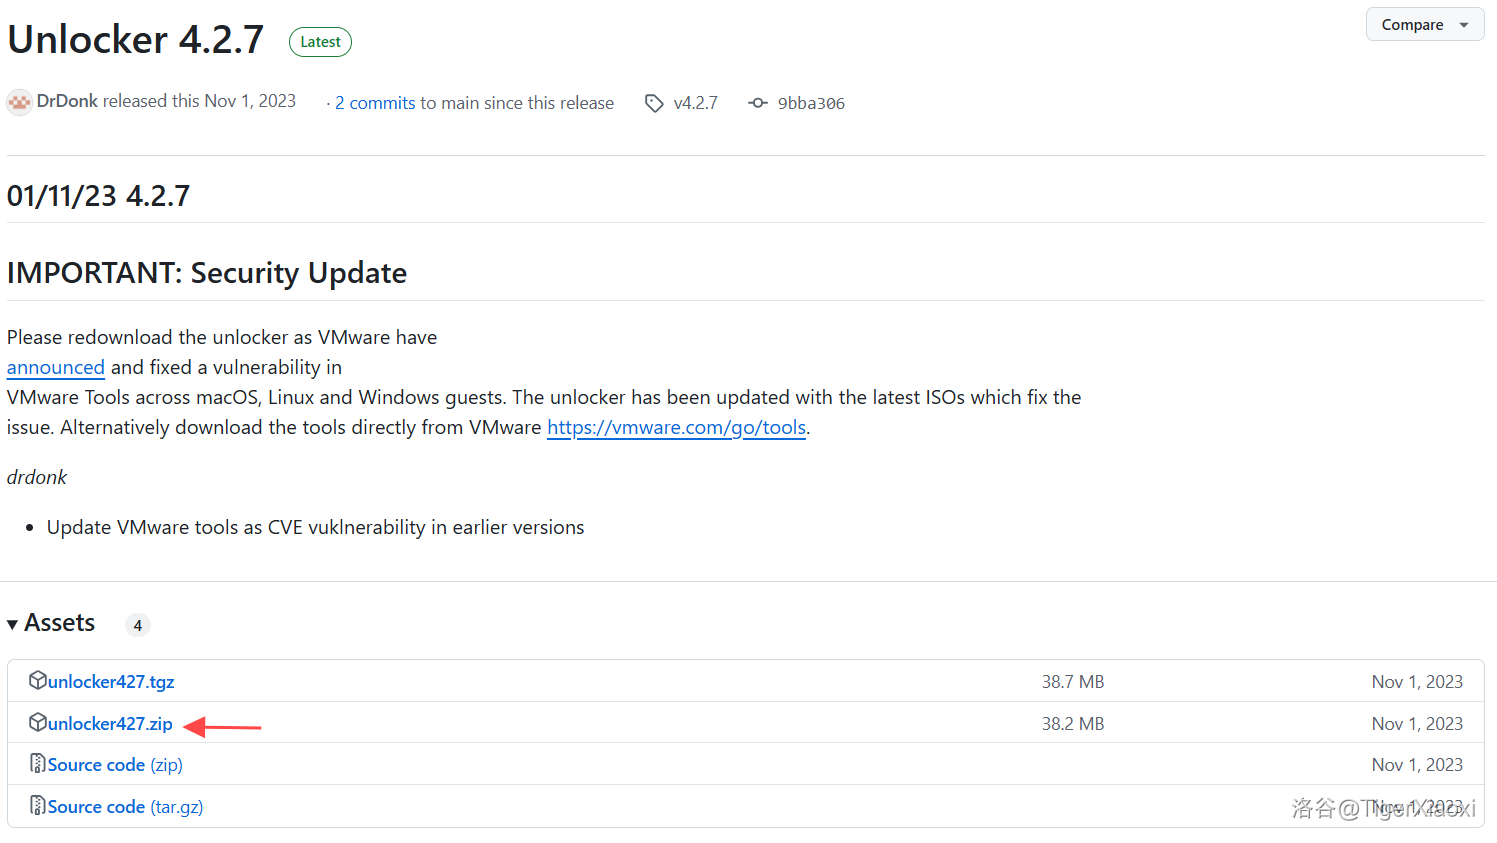Download Source code (zip)

(115, 765)
